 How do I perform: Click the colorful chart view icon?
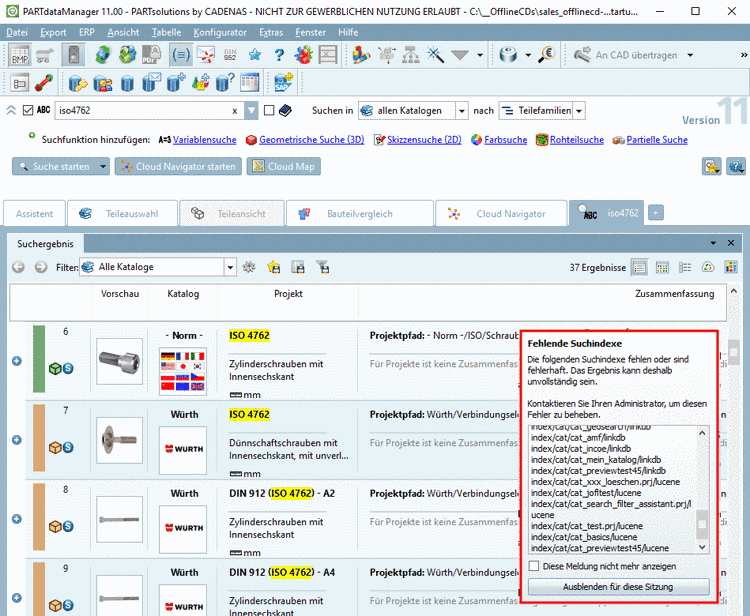[x=731, y=267]
